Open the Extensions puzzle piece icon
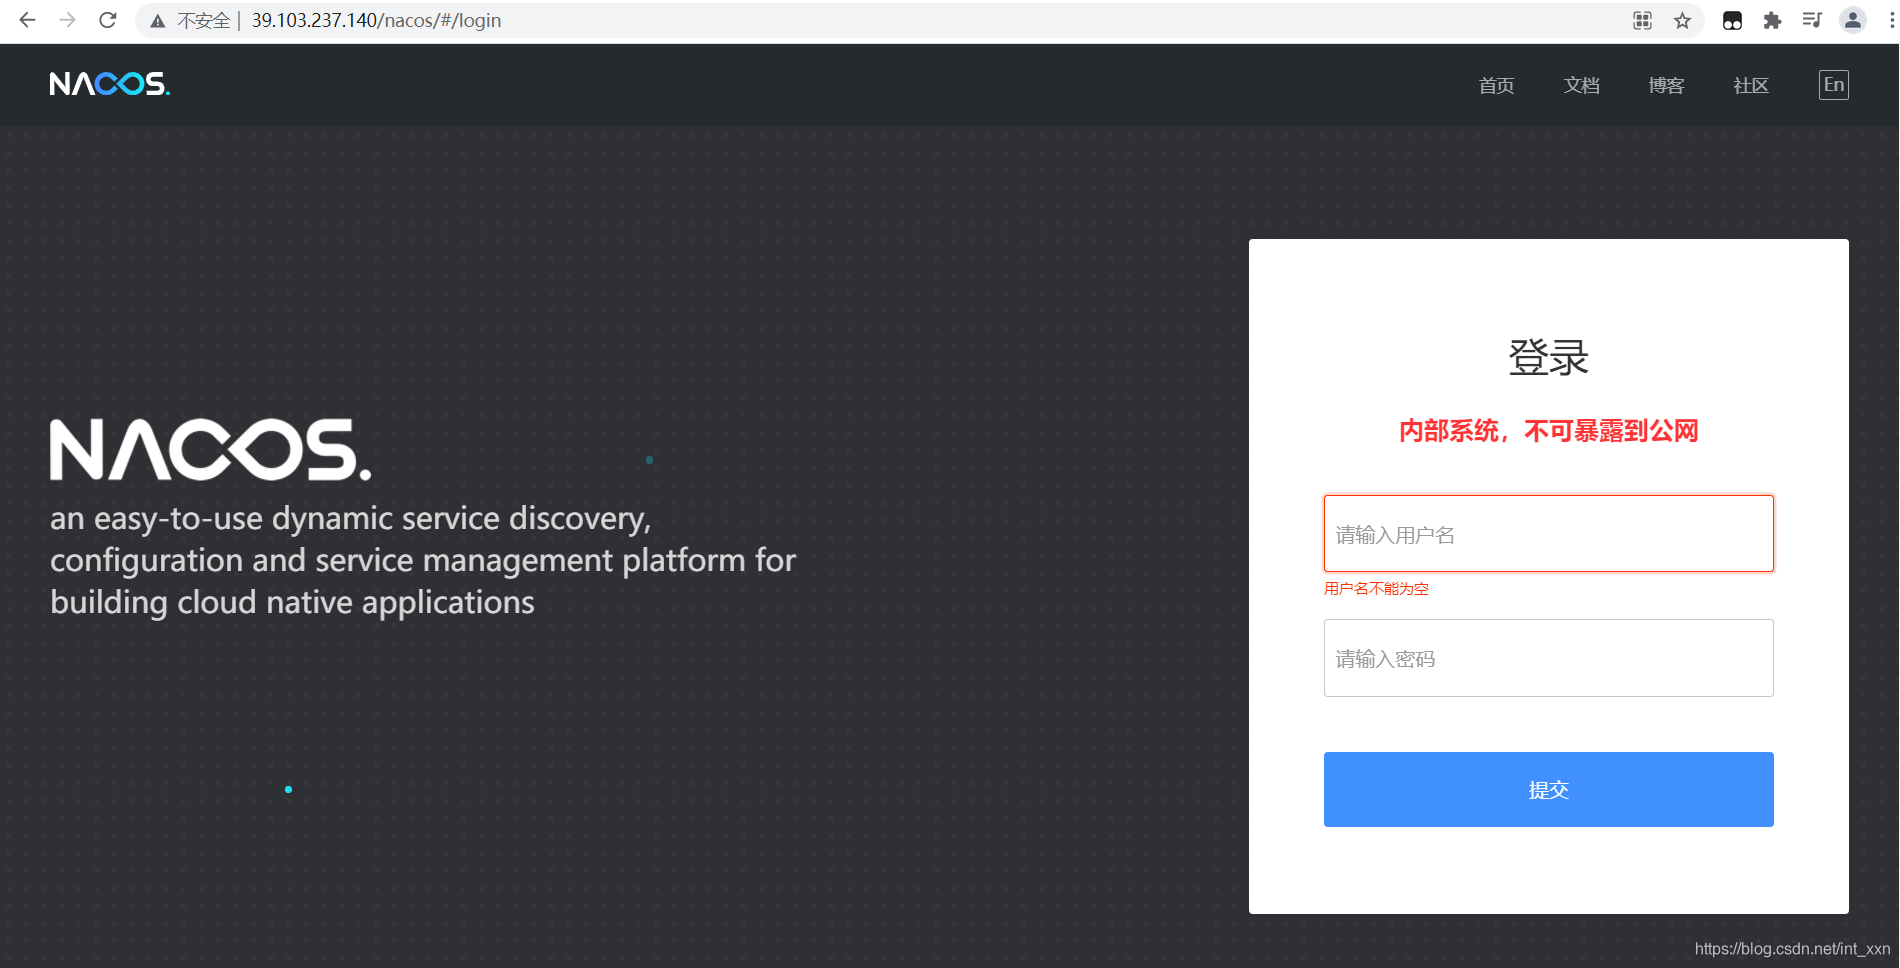The width and height of the screenshot is (1900, 968). click(x=1772, y=20)
